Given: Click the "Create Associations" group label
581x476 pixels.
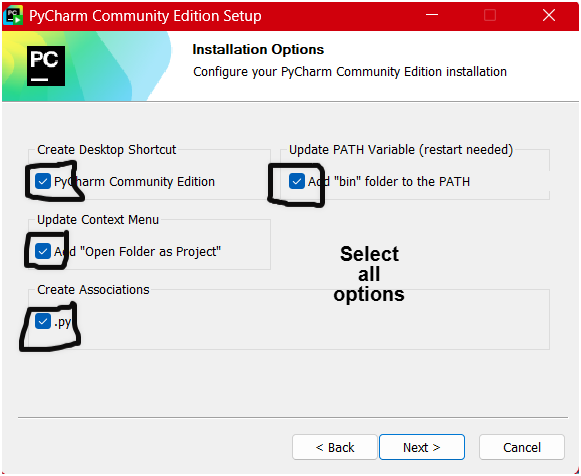Looking at the screenshot, I should (93, 290).
